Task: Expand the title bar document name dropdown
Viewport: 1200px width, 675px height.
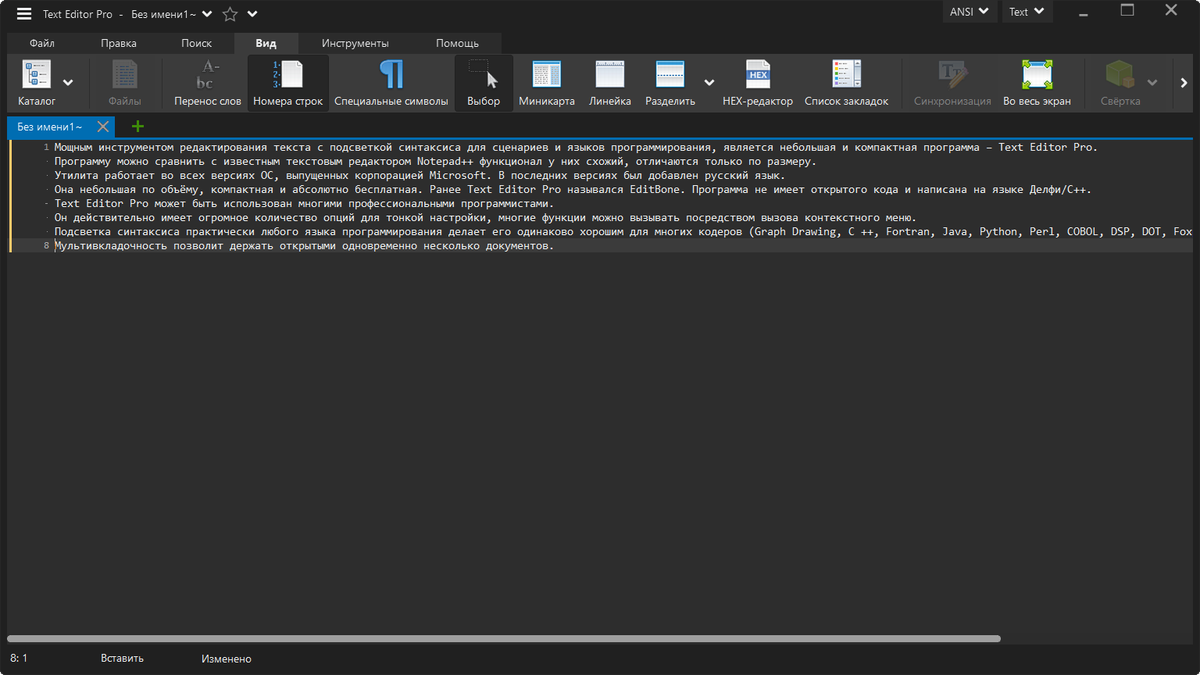Action: tap(206, 14)
